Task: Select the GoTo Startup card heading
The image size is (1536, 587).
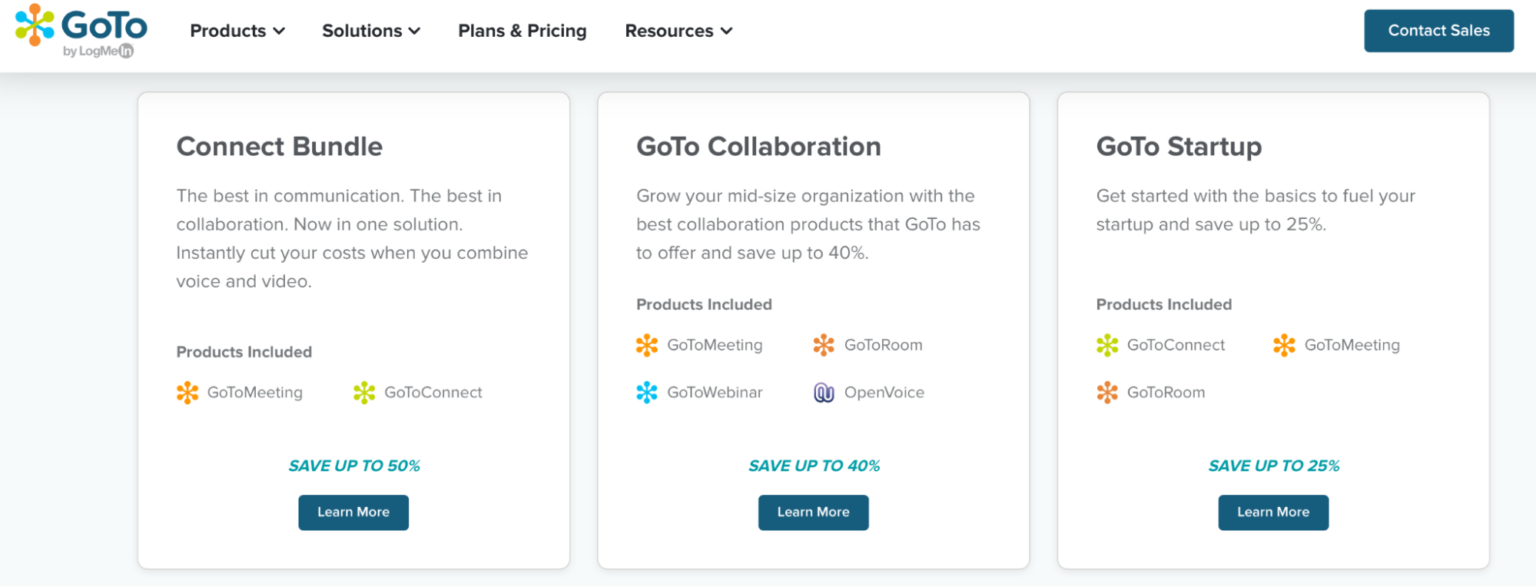Action: [1178, 146]
